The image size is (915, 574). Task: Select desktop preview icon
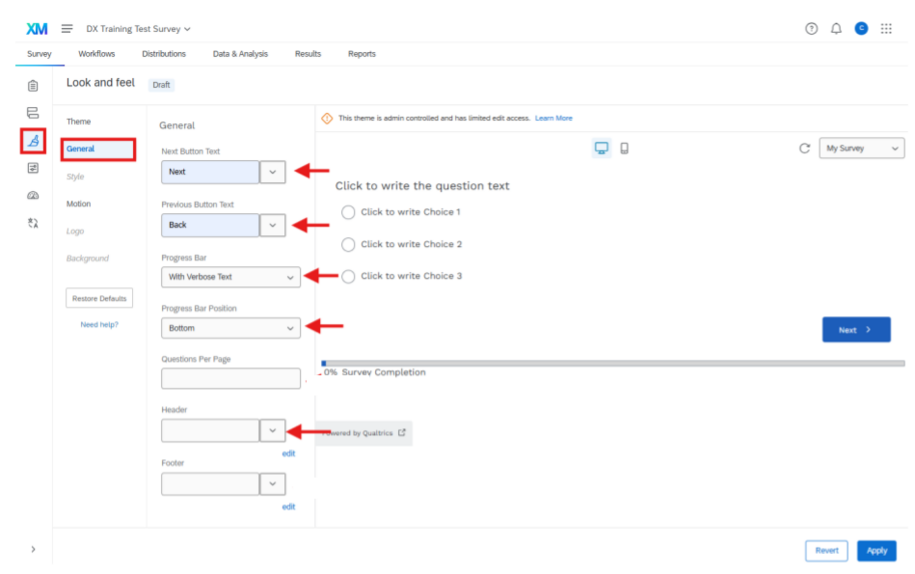click(601, 148)
